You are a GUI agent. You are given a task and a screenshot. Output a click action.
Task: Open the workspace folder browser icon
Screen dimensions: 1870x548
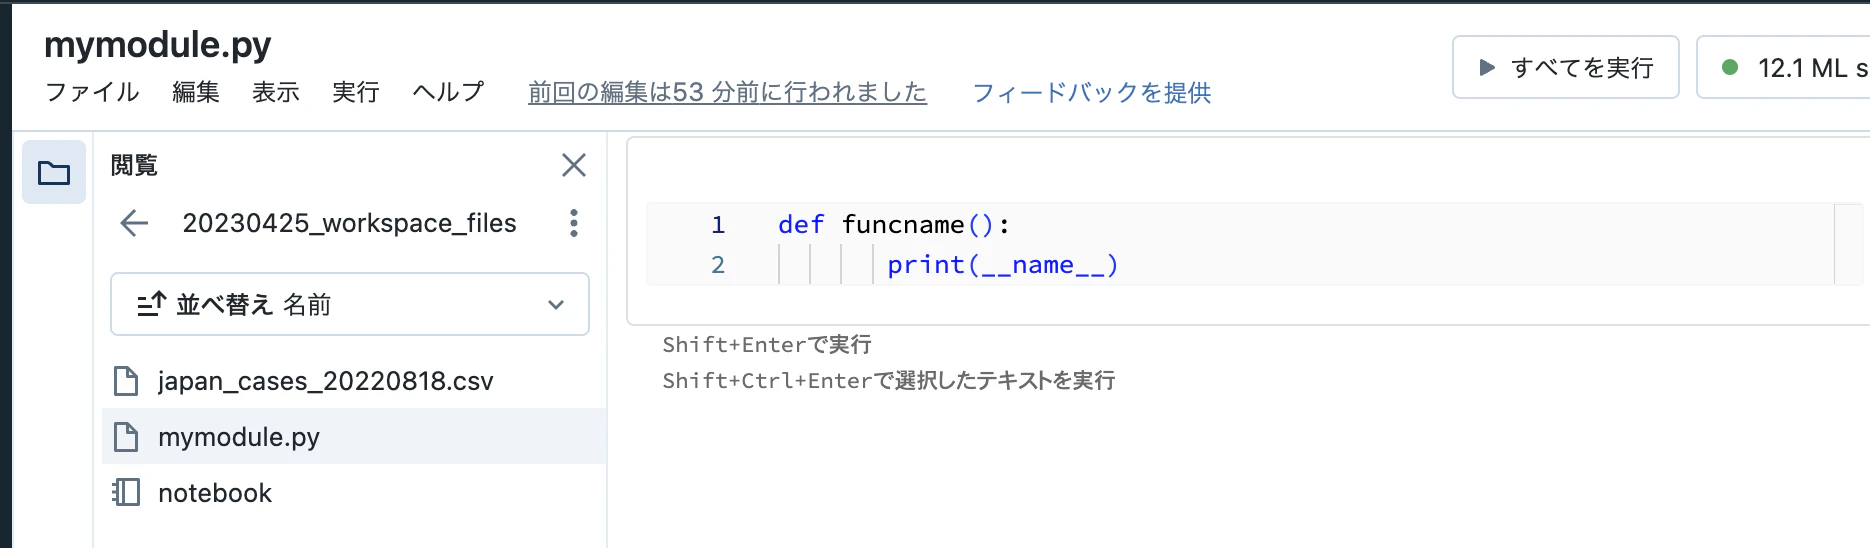click(54, 173)
